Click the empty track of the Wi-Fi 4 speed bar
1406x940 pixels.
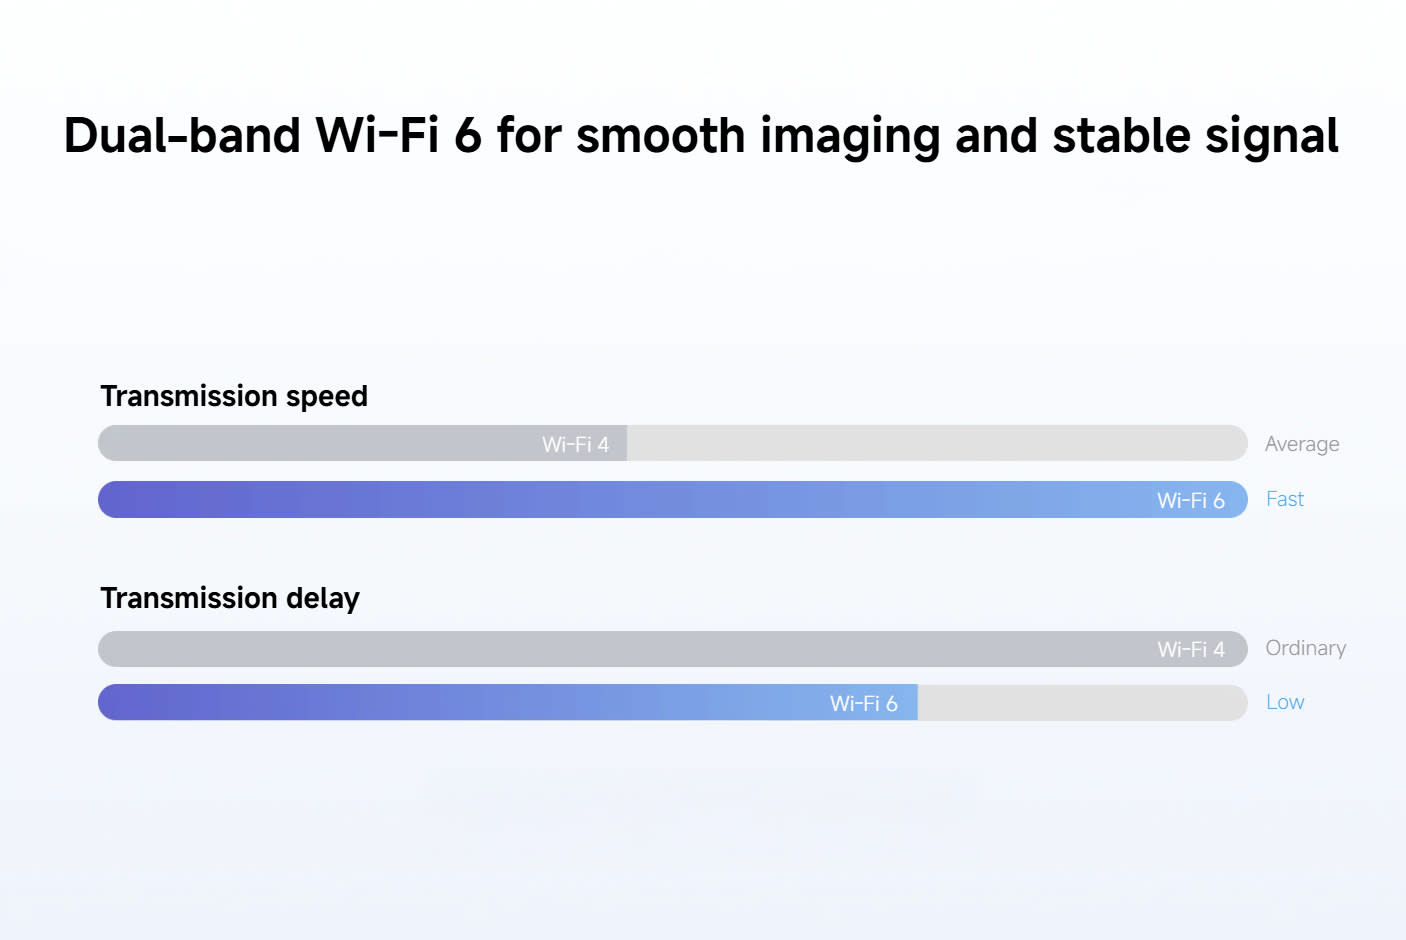click(x=935, y=443)
